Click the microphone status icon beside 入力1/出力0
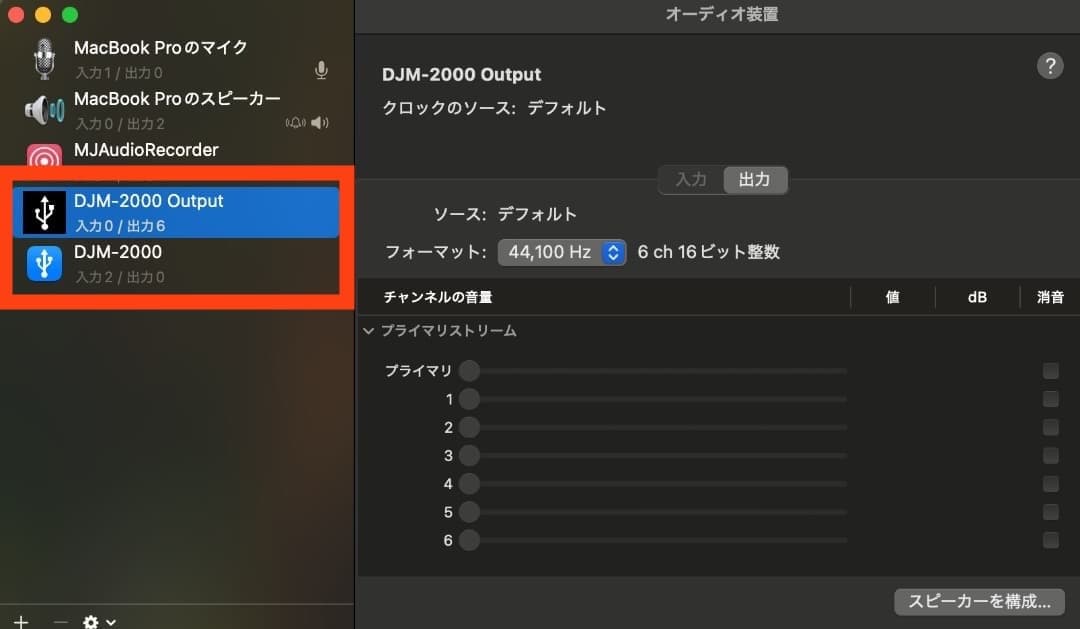The image size is (1080, 629). [x=320, y=70]
